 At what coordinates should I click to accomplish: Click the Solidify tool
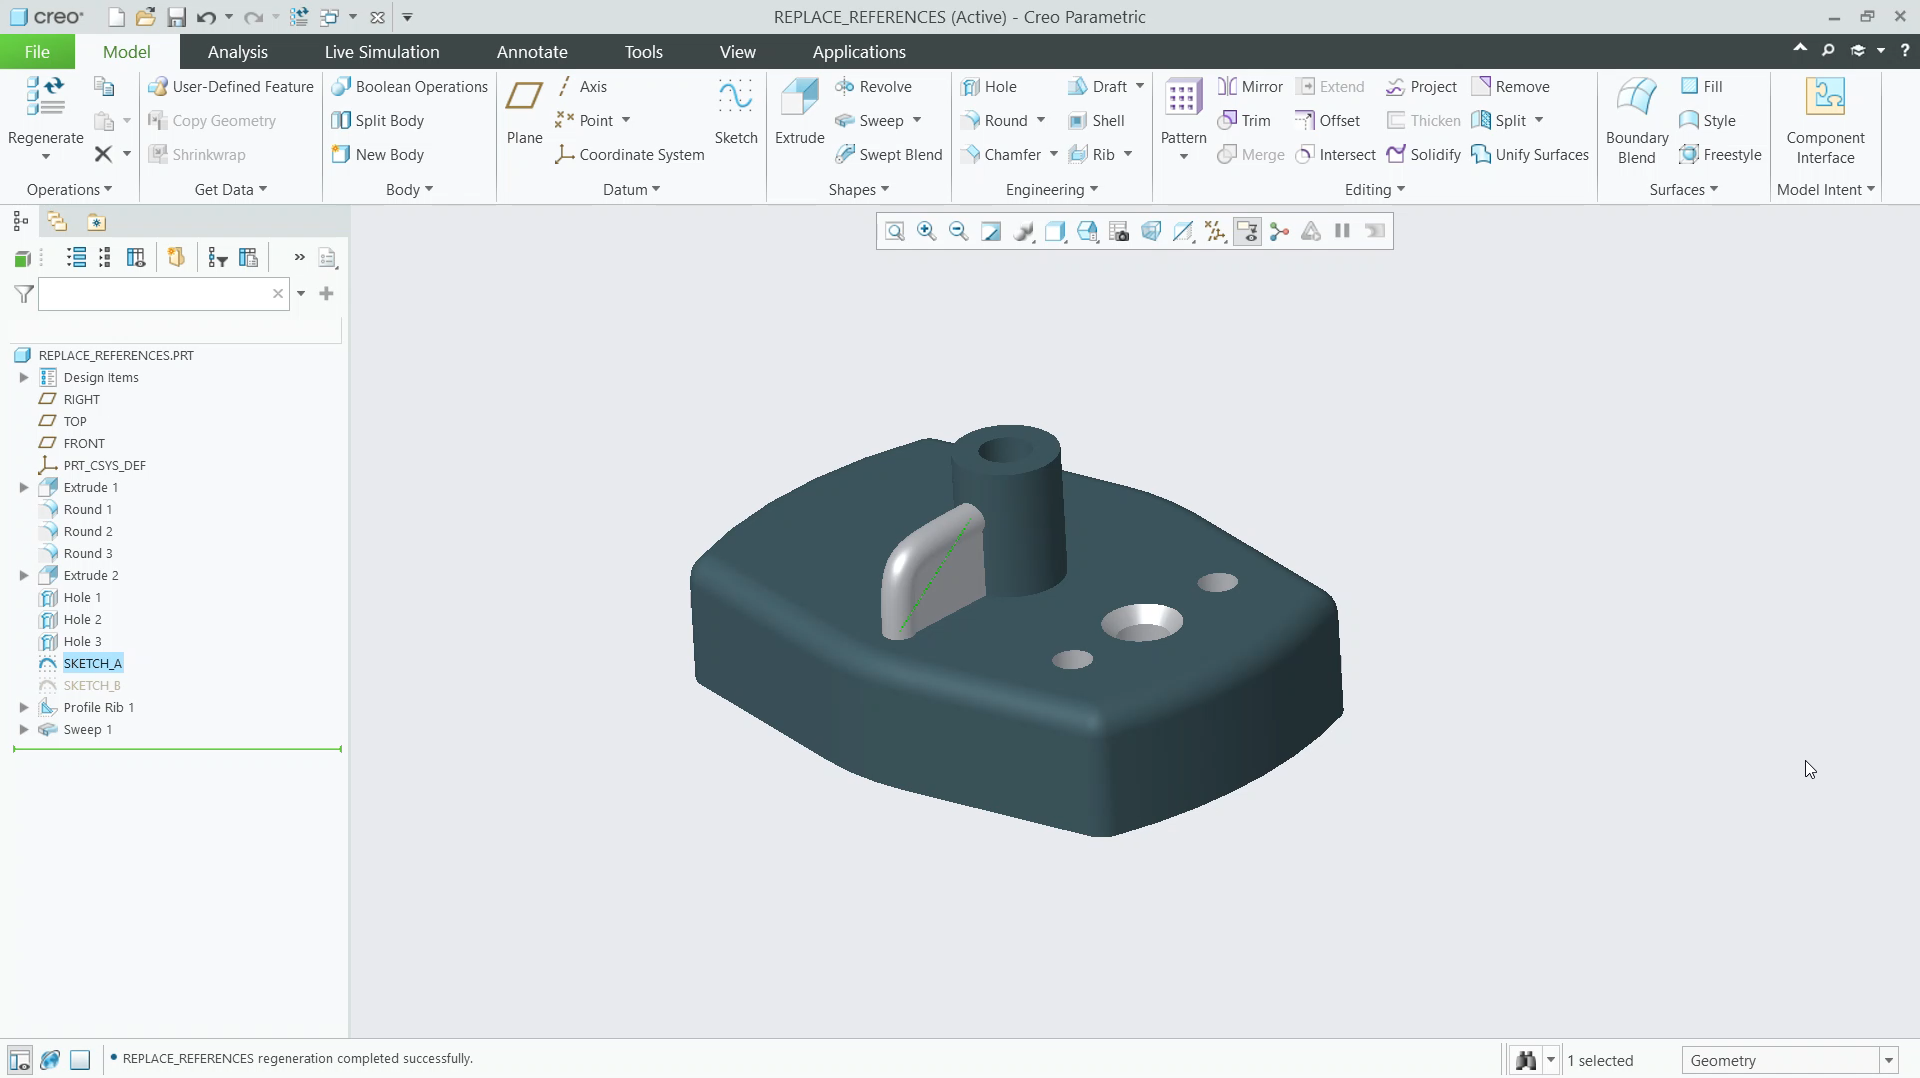click(1424, 155)
